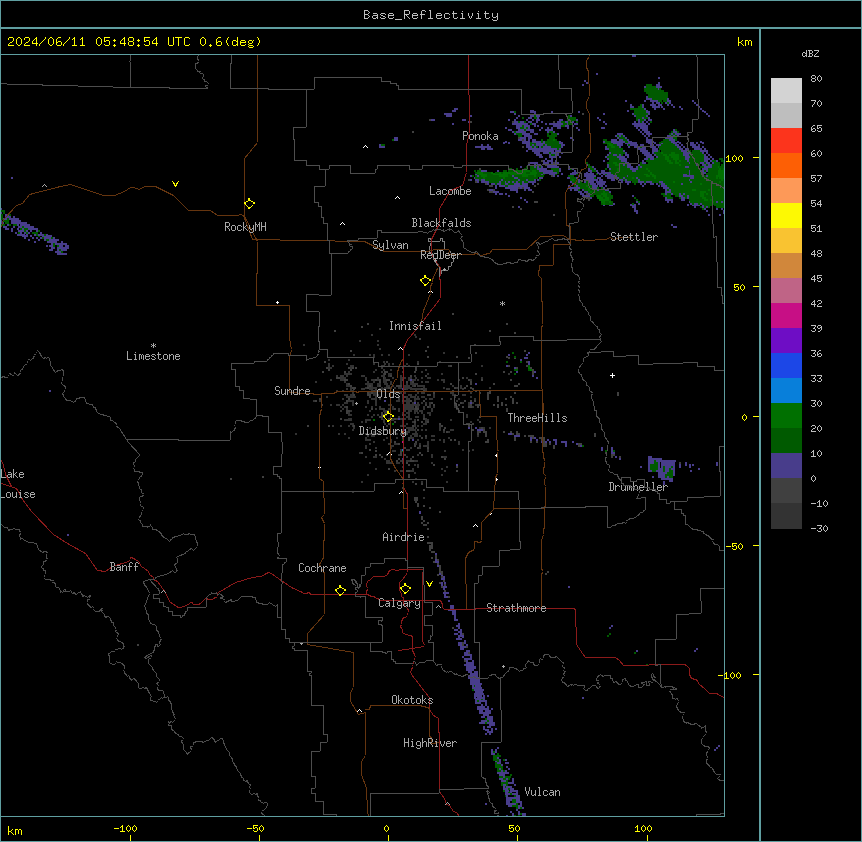
Task: Click the yellow diamond marker at Didsbury
Action: tap(388, 417)
